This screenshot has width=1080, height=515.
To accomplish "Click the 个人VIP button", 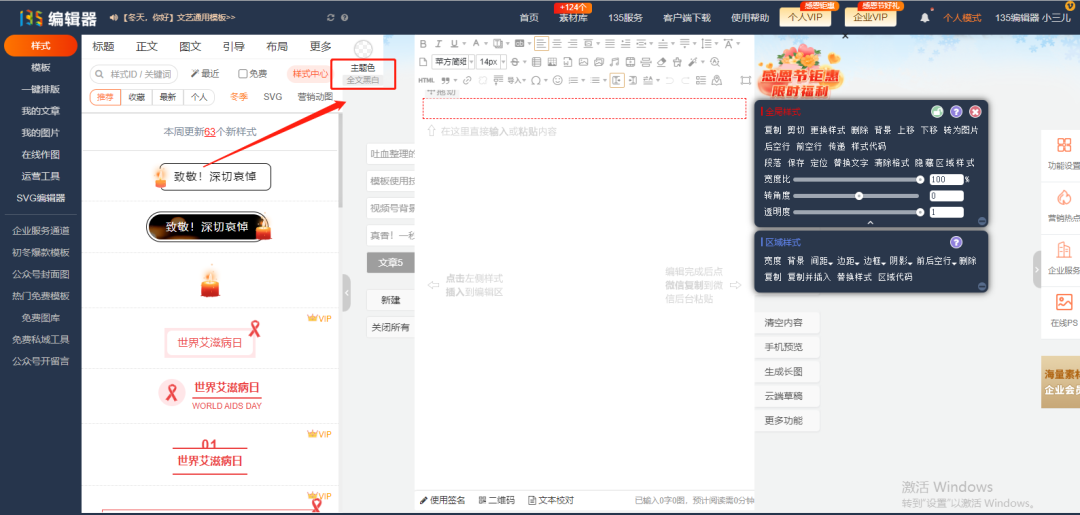I will tap(804, 17).
